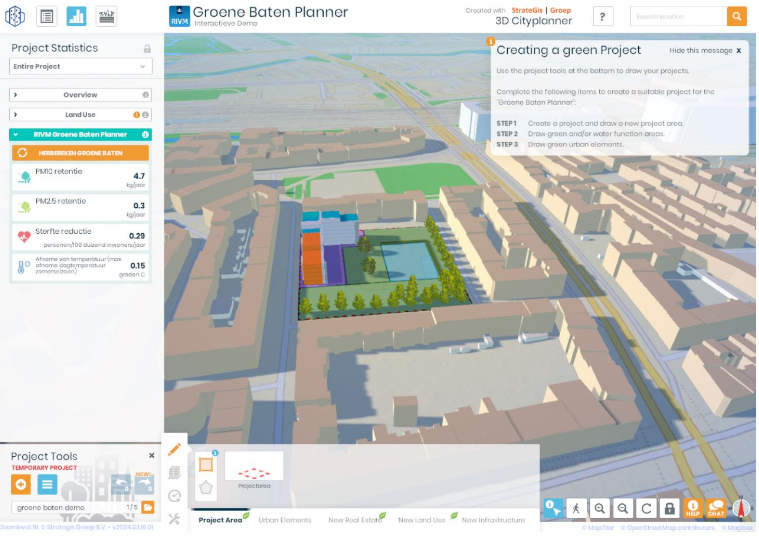Open the Entire Project dropdown
The height and width of the screenshot is (536, 759).
80,66
